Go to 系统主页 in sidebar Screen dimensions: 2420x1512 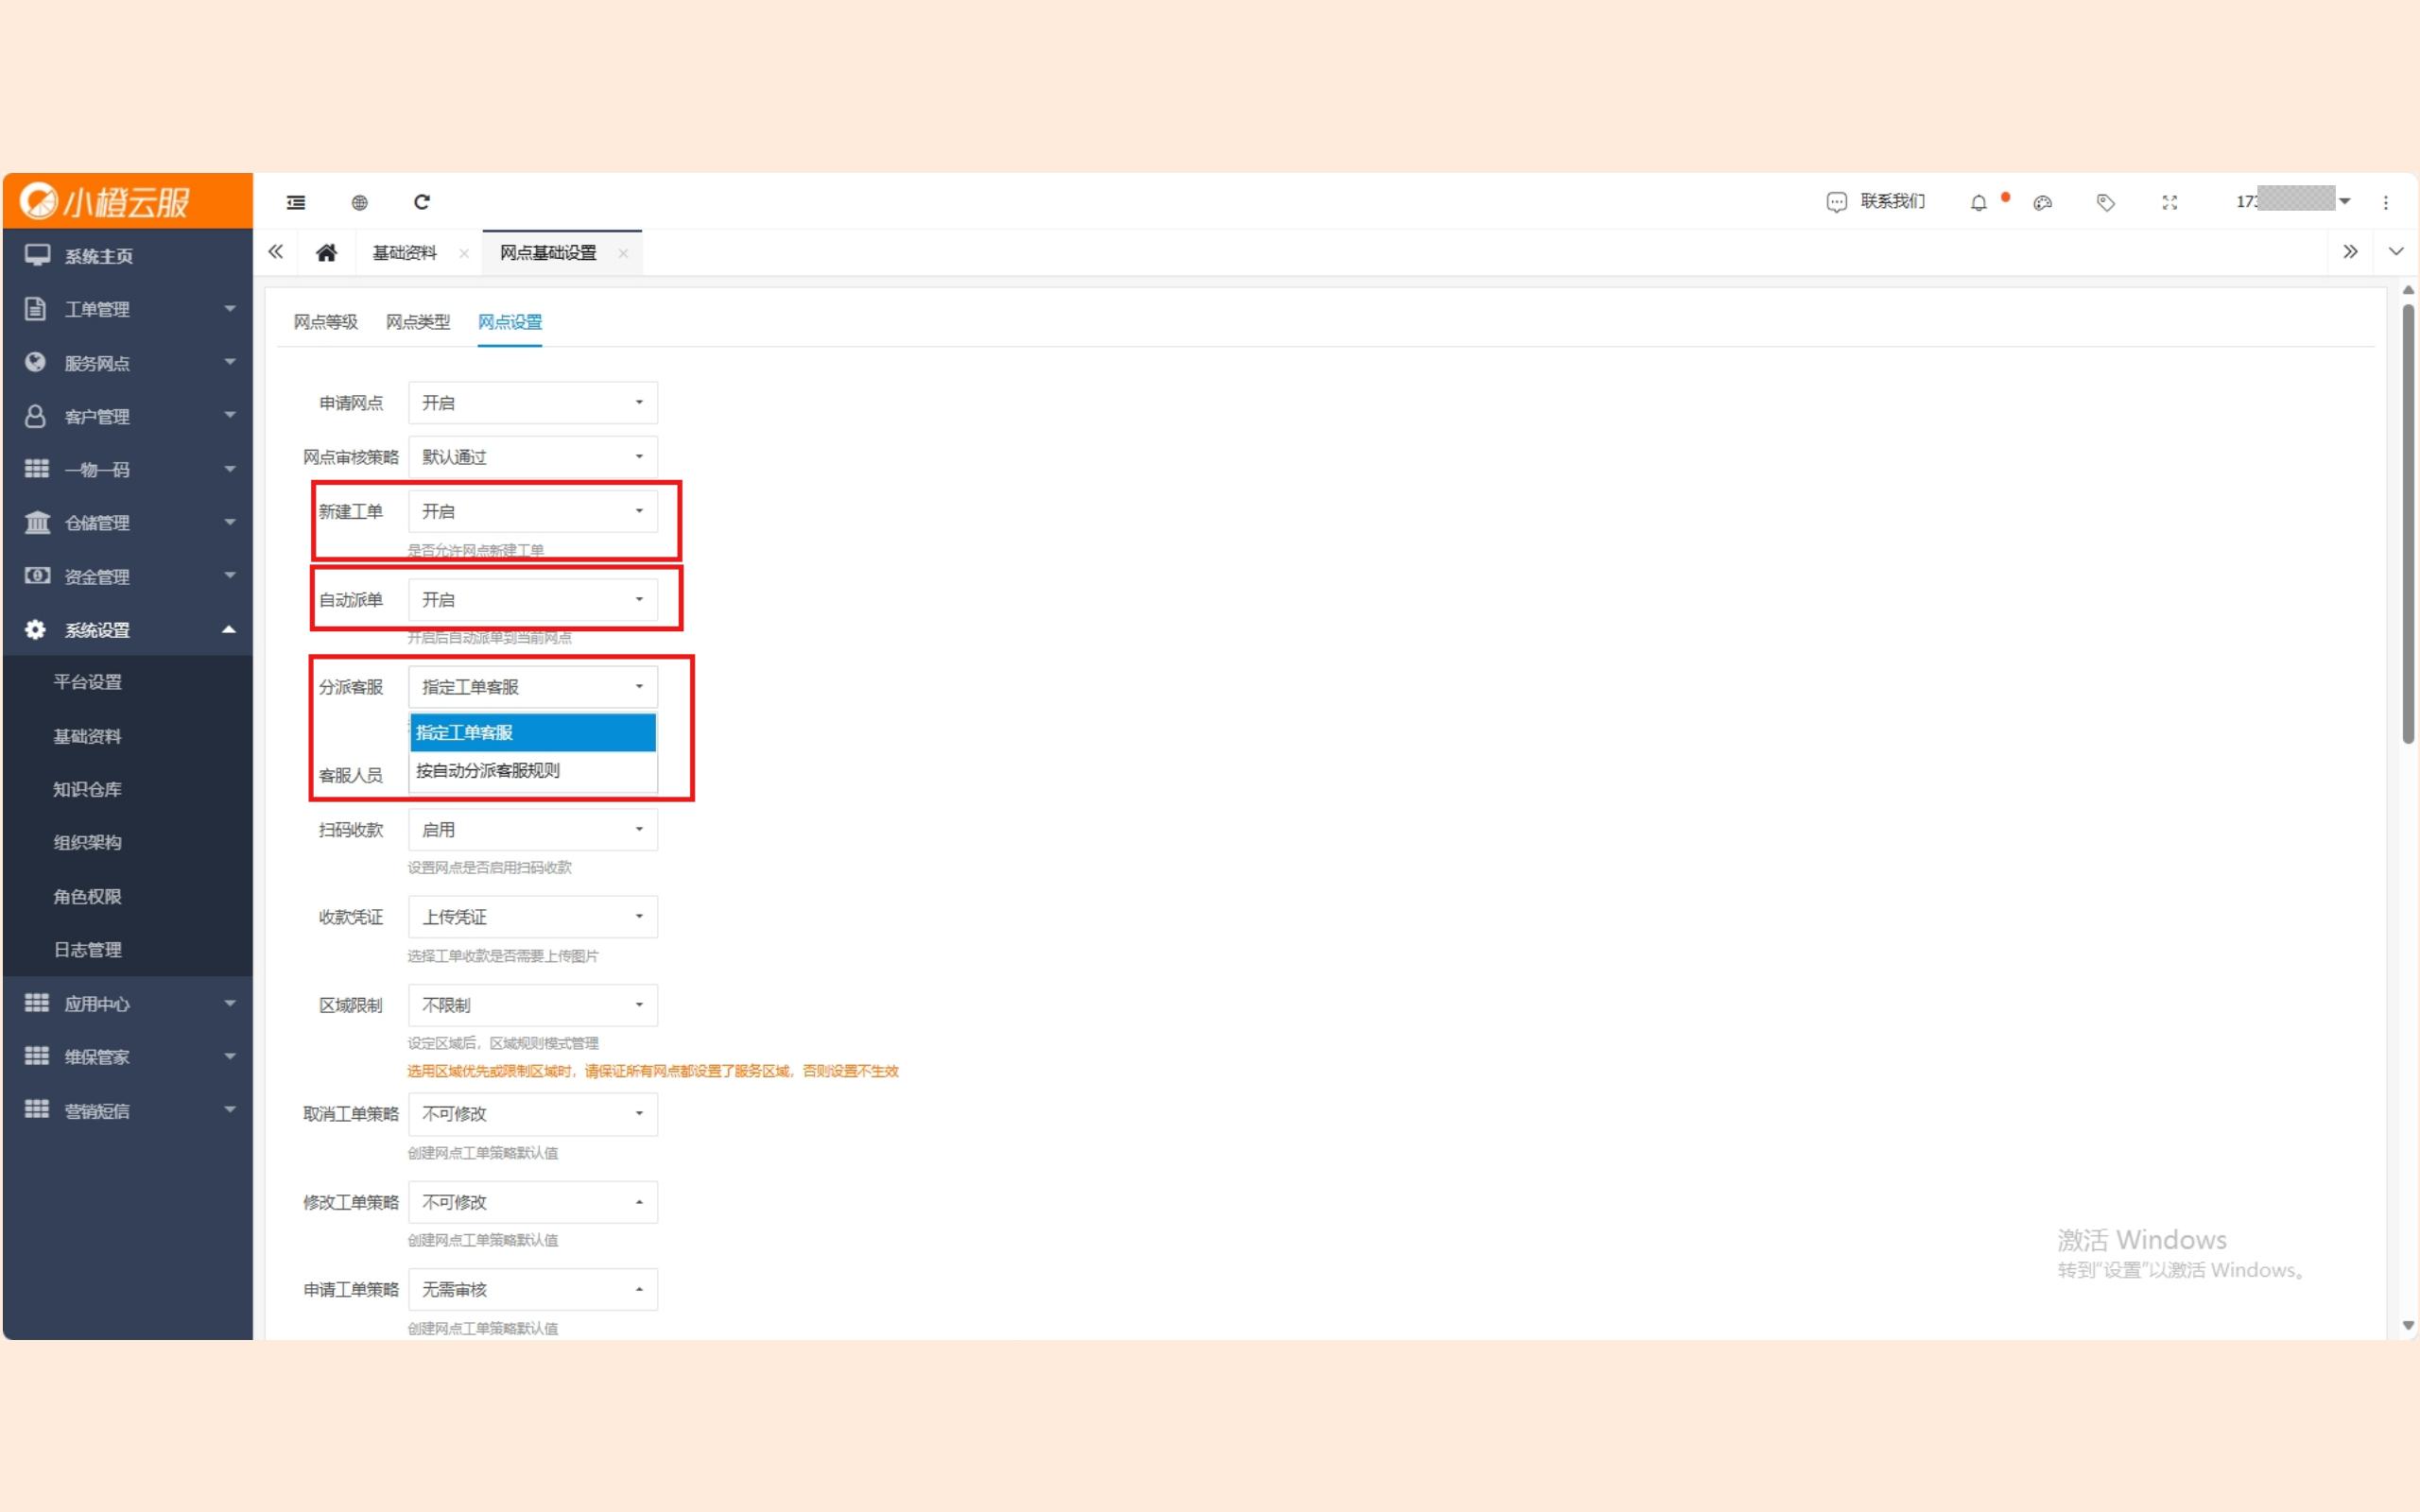pyautogui.click(x=128, y=256)
